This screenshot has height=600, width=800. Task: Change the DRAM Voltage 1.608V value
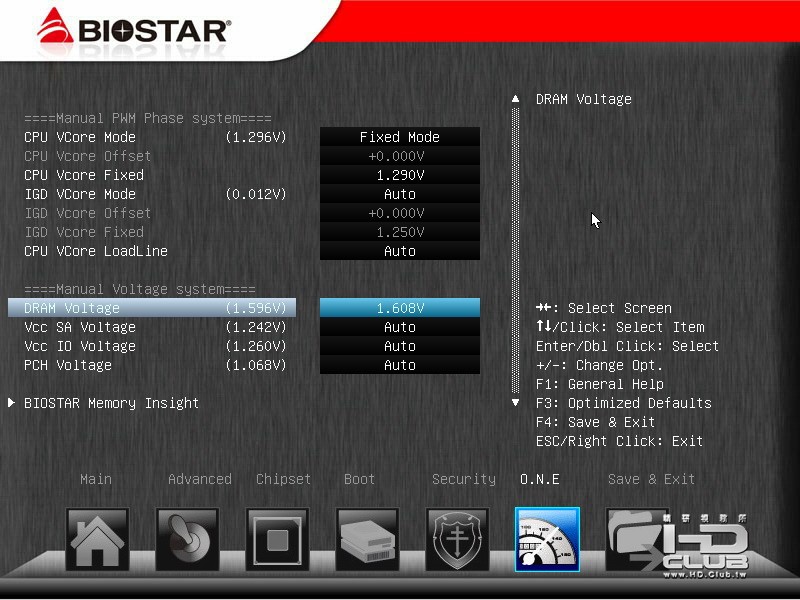tap(399, 308)
